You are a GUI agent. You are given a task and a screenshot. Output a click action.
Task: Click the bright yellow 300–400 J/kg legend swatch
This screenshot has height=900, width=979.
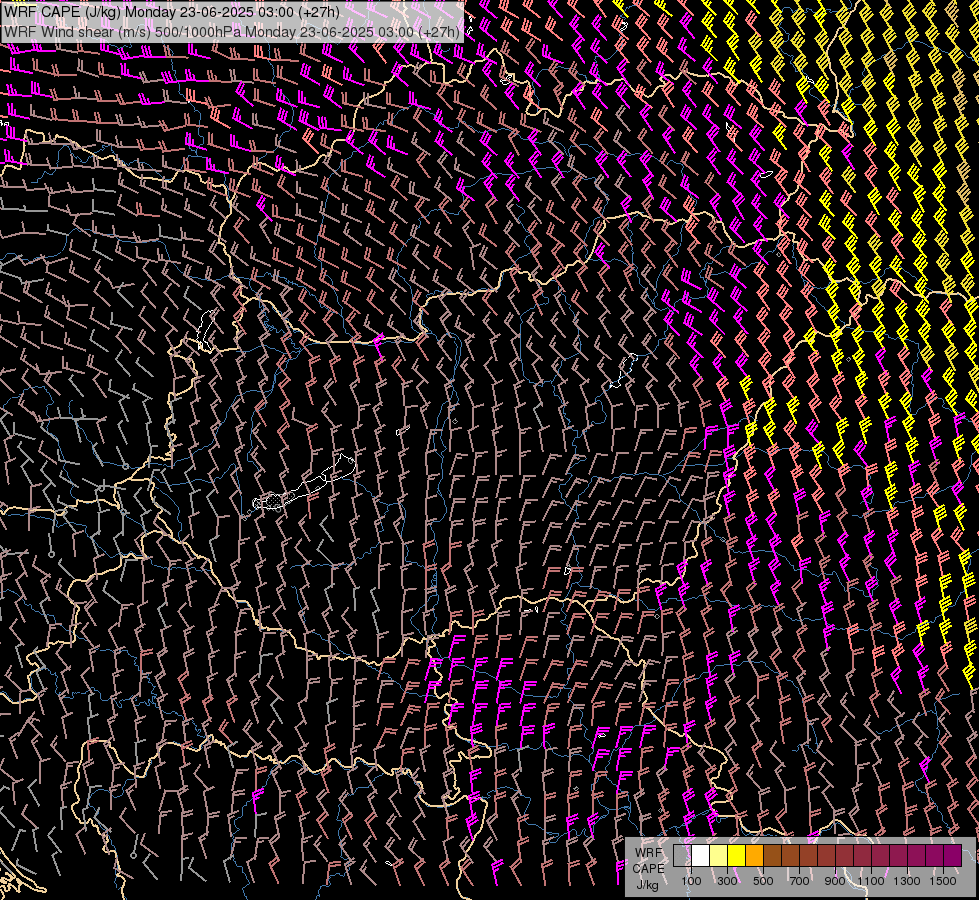click(737, 855)
